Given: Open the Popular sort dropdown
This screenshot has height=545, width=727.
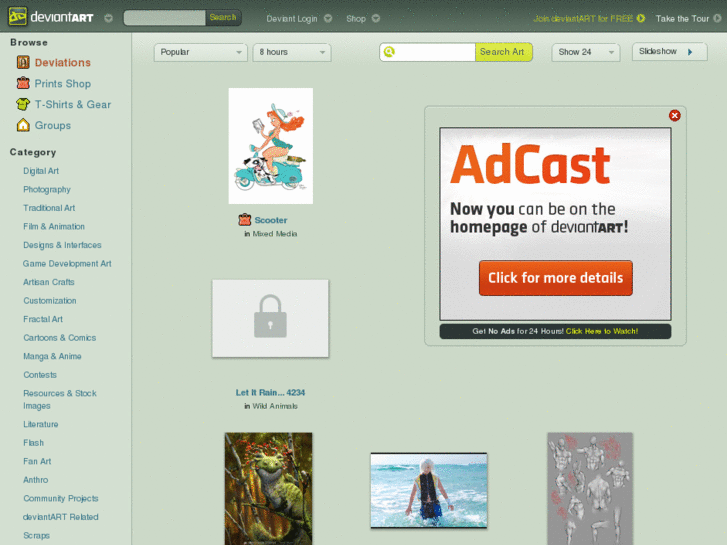Looking at the screenshot, I should (x=200, y=52).
